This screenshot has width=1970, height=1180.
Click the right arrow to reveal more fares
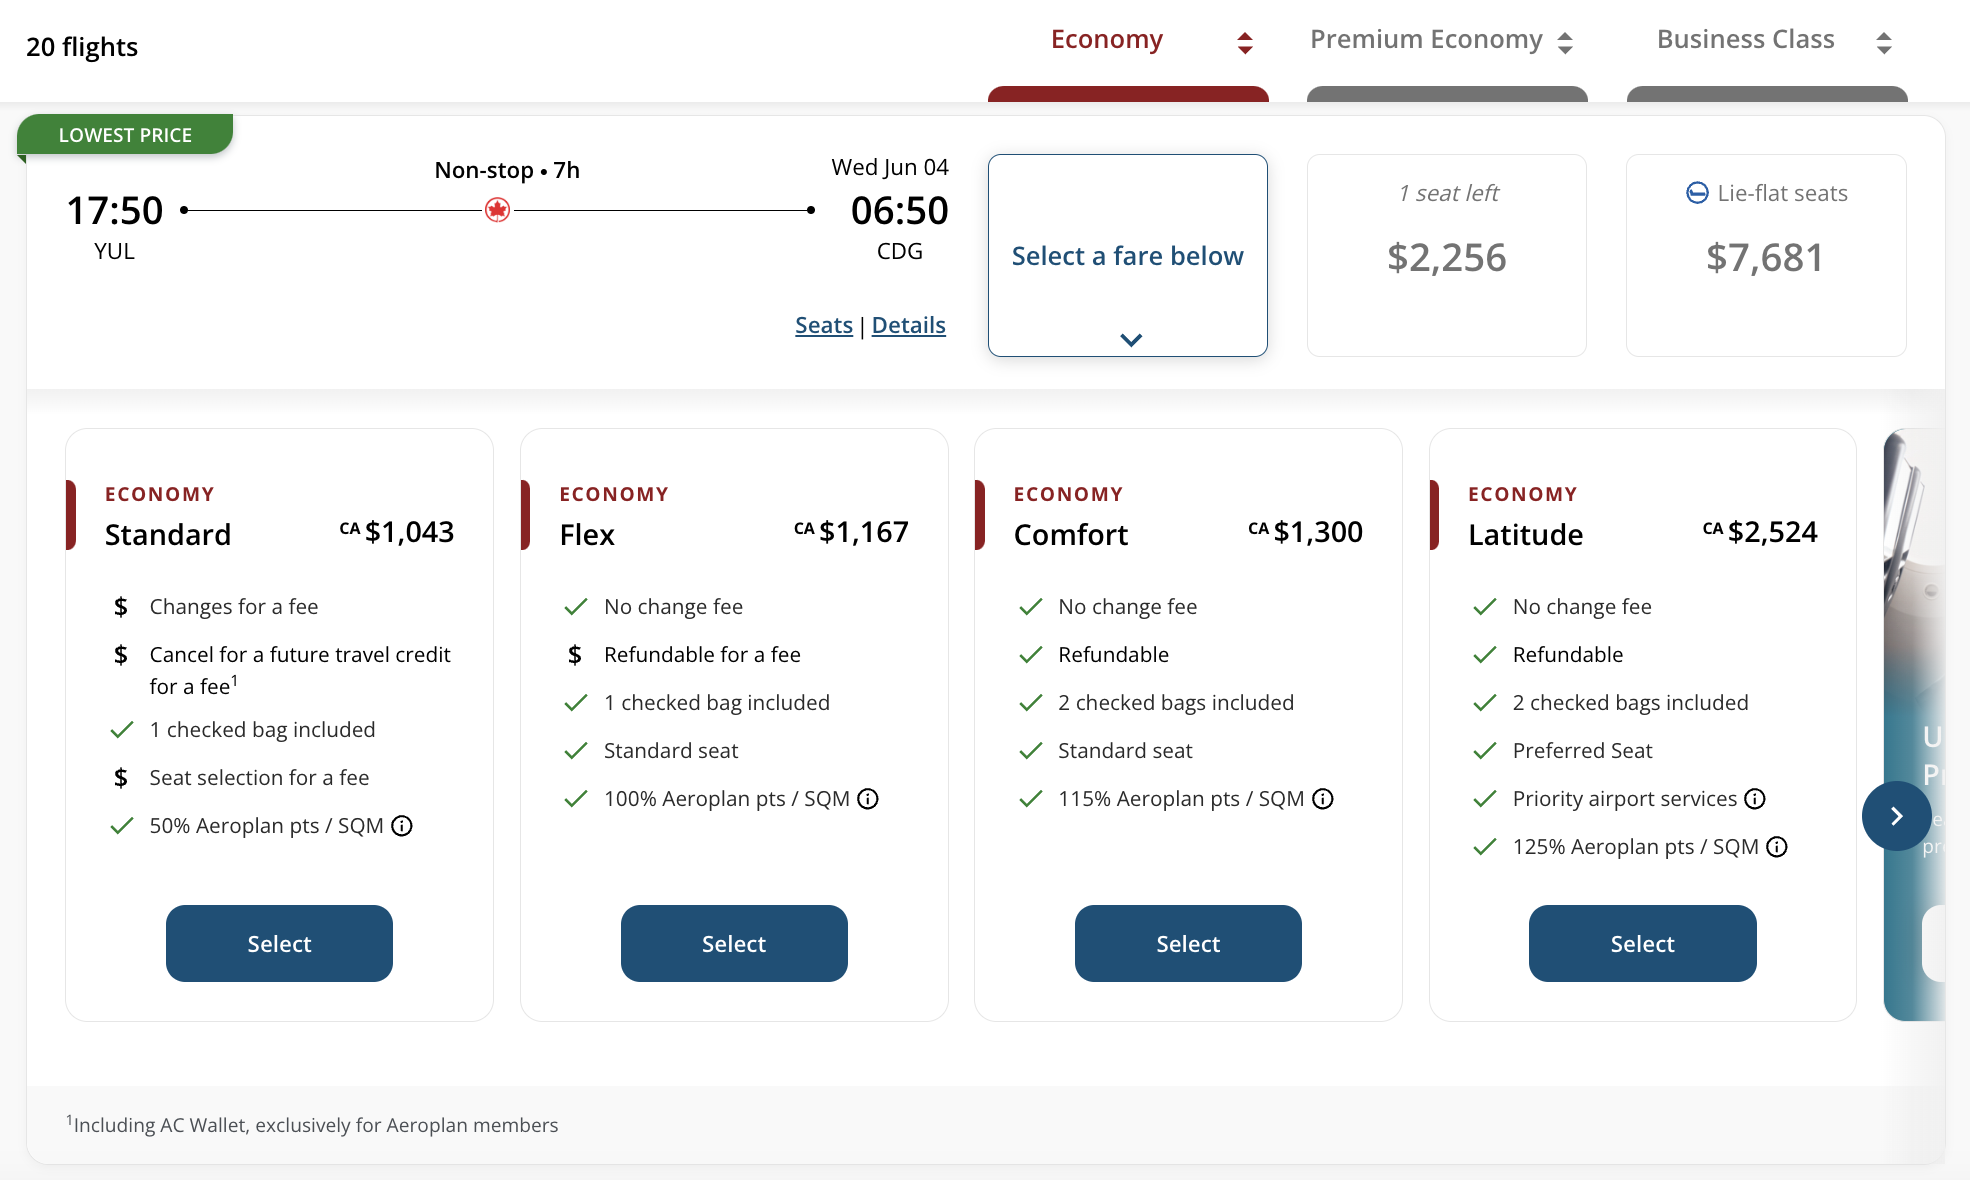pos(1896,816)
